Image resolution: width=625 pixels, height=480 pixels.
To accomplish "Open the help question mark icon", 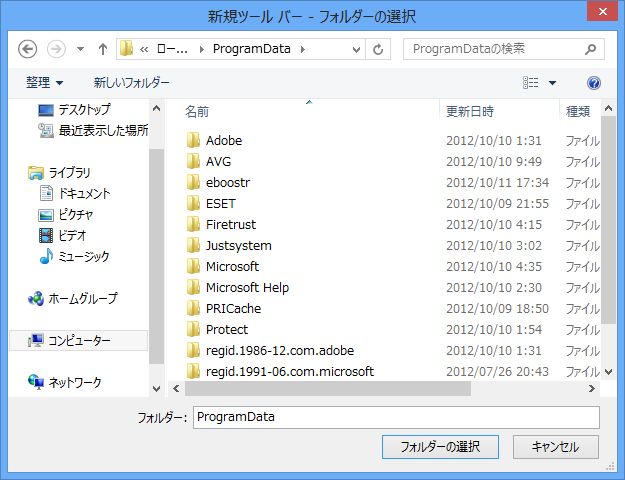I will pos(594,83).
